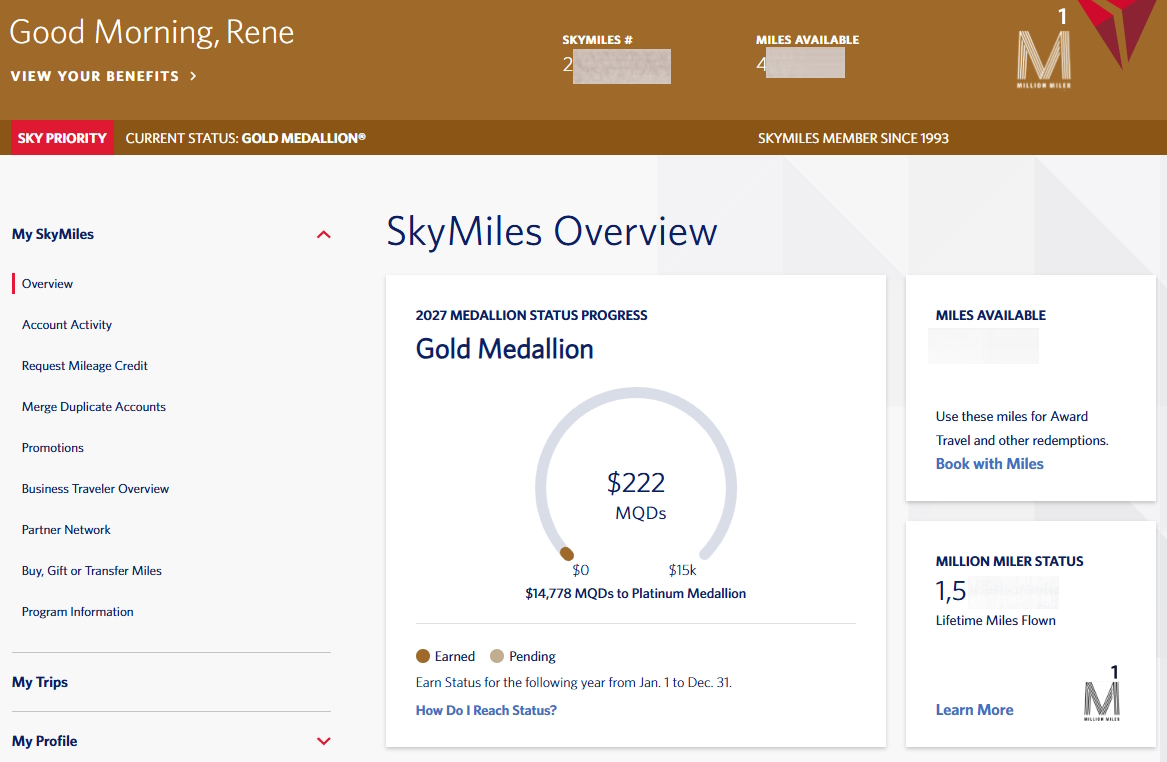Open Promotions page

click(53, 447)
